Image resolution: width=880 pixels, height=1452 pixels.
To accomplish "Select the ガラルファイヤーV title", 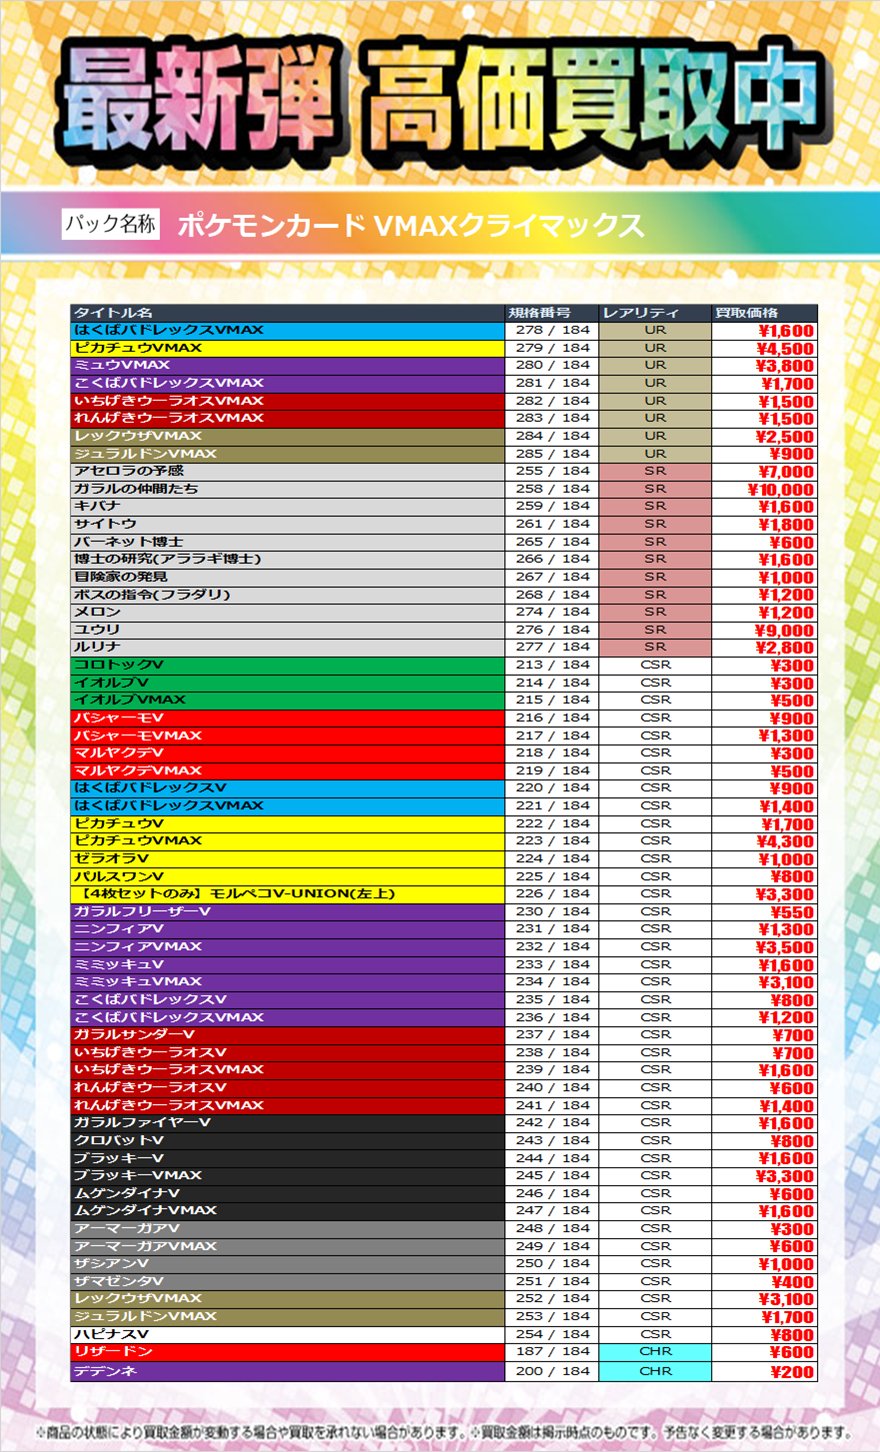I will point(288,1123).
